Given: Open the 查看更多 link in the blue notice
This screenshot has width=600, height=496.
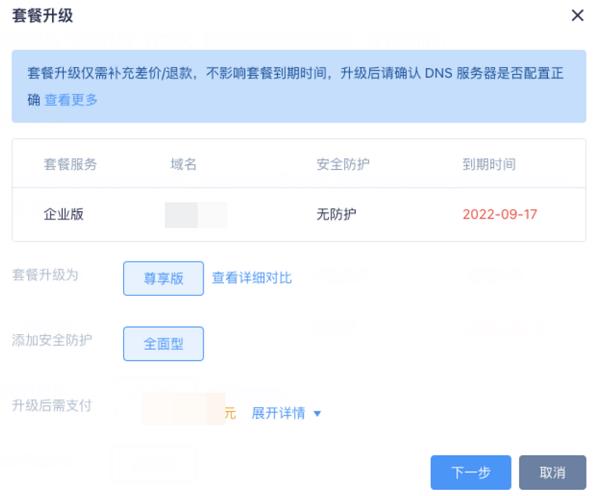Looking at the screenshot, I should [71, 100].
